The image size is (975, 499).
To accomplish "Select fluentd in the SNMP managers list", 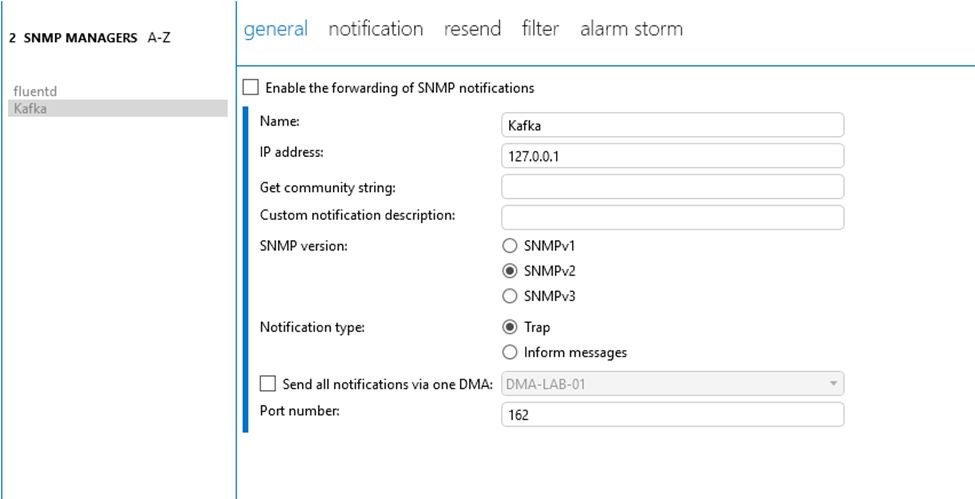I will pos(33,91).
